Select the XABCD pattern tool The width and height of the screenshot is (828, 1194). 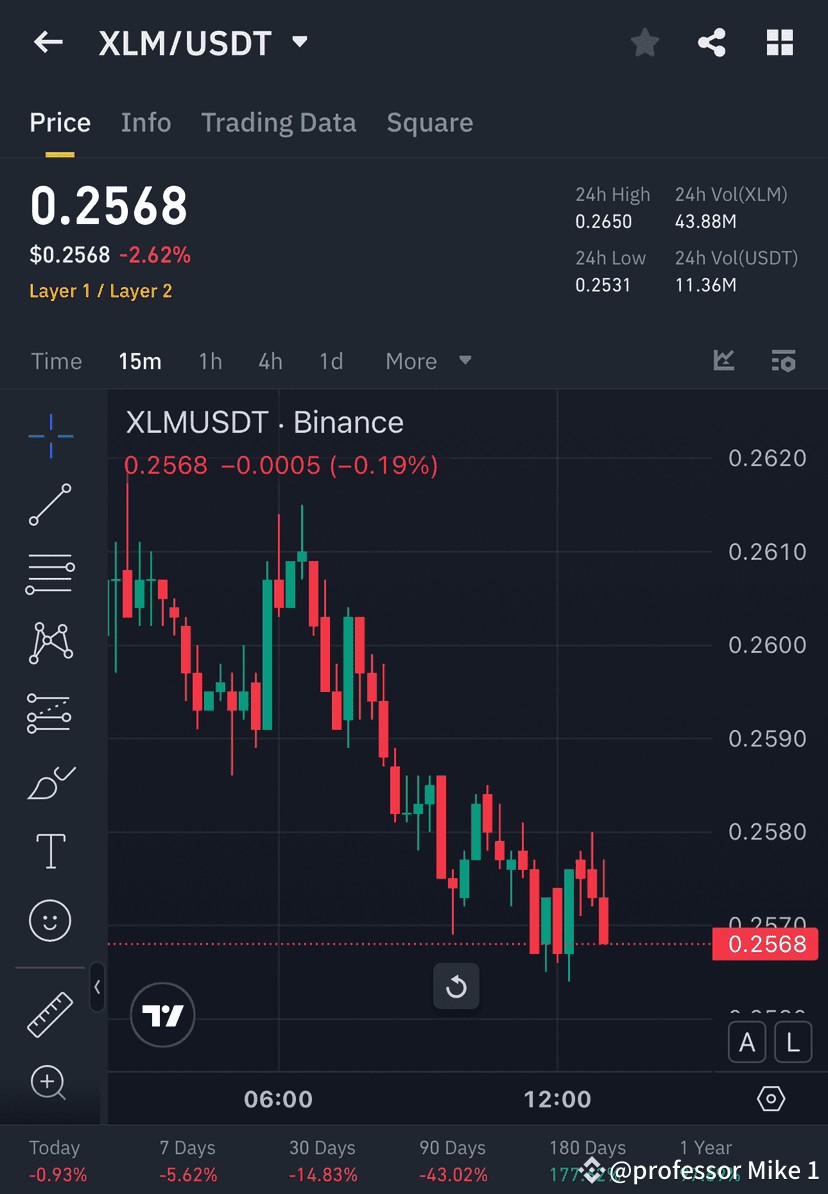(50, 643)
